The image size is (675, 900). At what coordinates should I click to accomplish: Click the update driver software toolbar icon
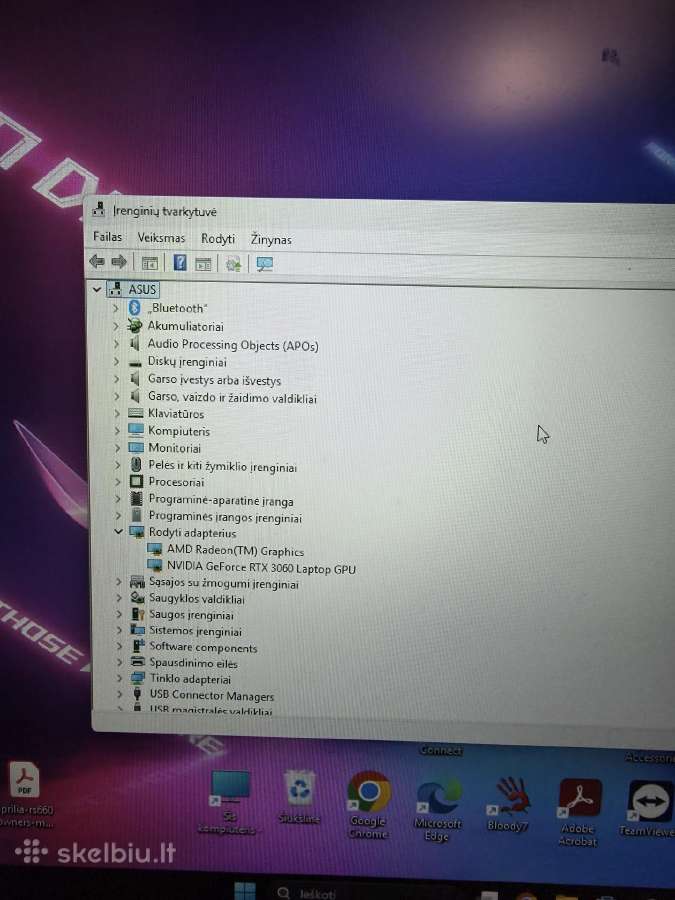tap(233, 264)
